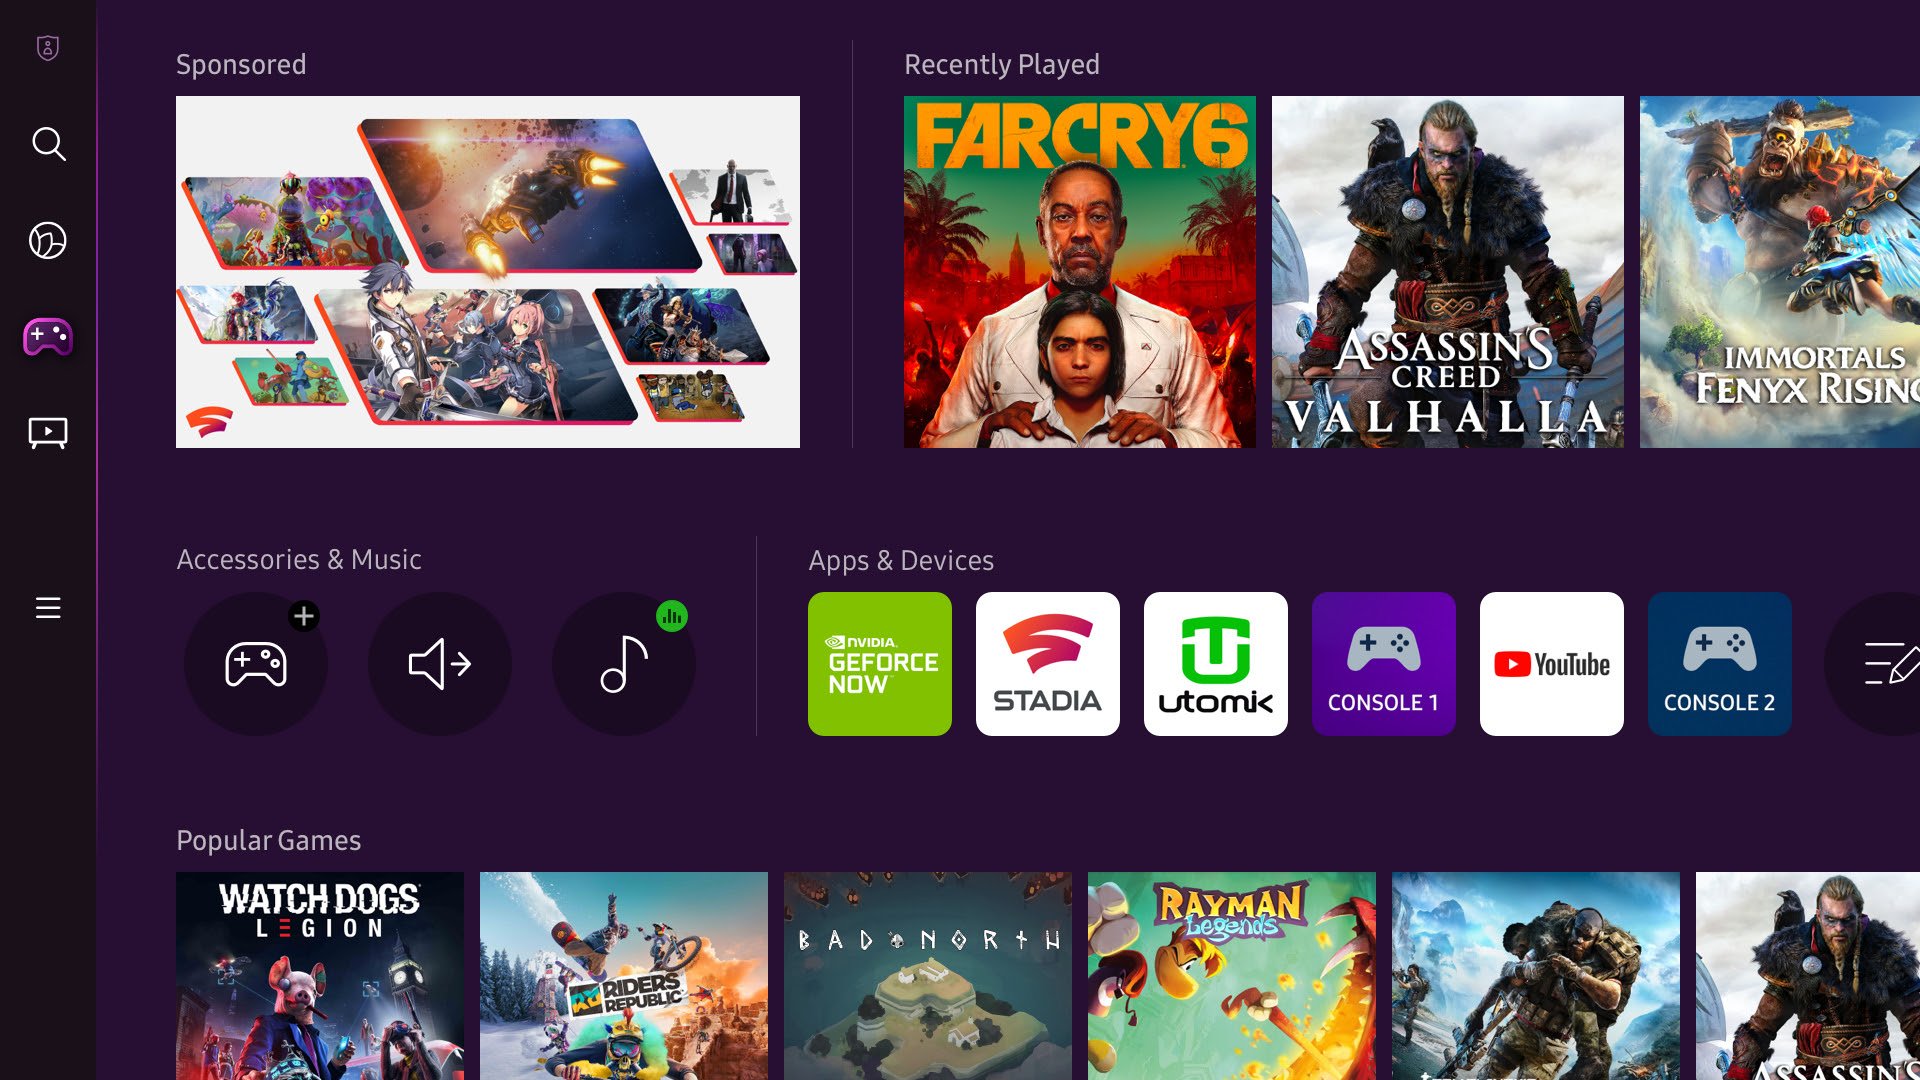Select Console 1 device
Viewport: 1920px width, 1080px height.
(x=1383, y=663)
